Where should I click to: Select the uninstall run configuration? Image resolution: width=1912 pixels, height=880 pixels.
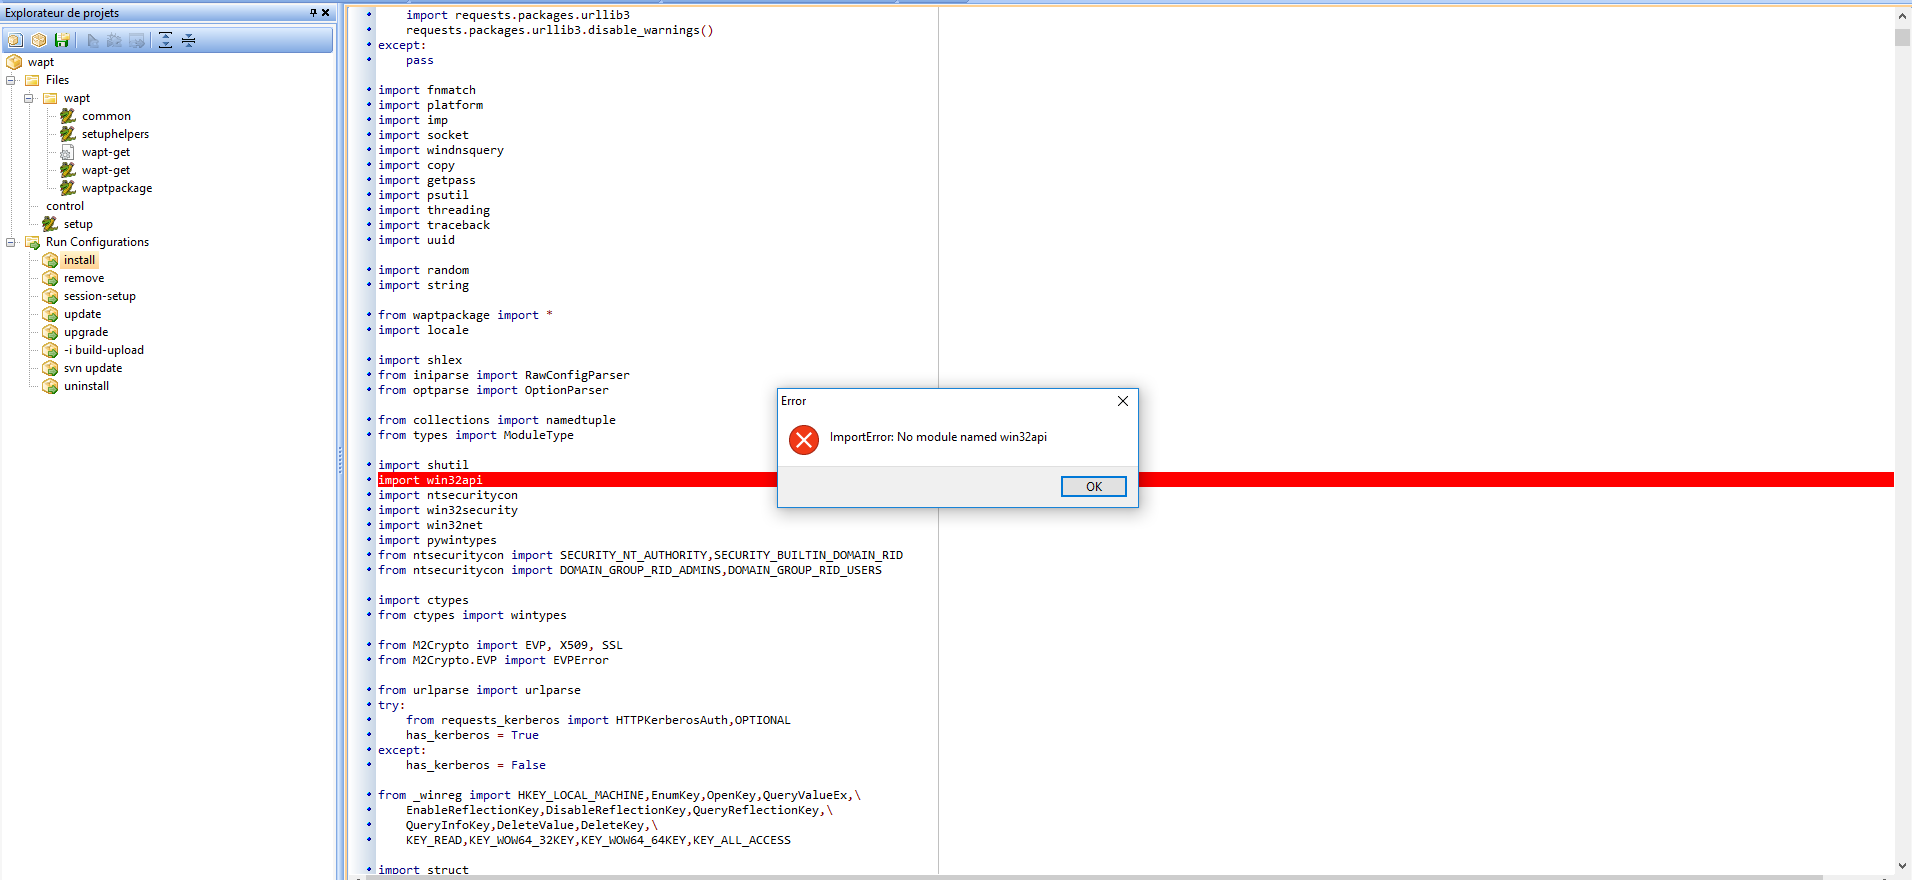point(86,386)
